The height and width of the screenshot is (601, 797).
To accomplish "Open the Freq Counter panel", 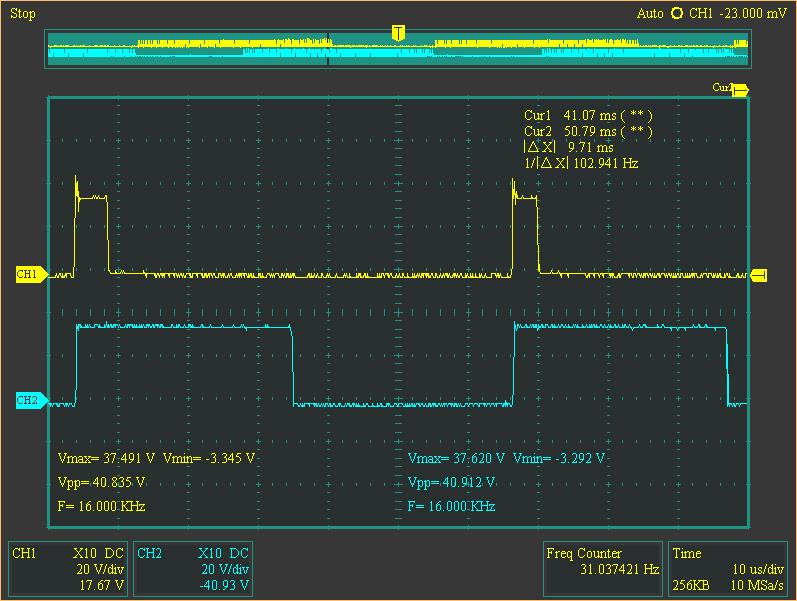I will click(x=602, y=568).
